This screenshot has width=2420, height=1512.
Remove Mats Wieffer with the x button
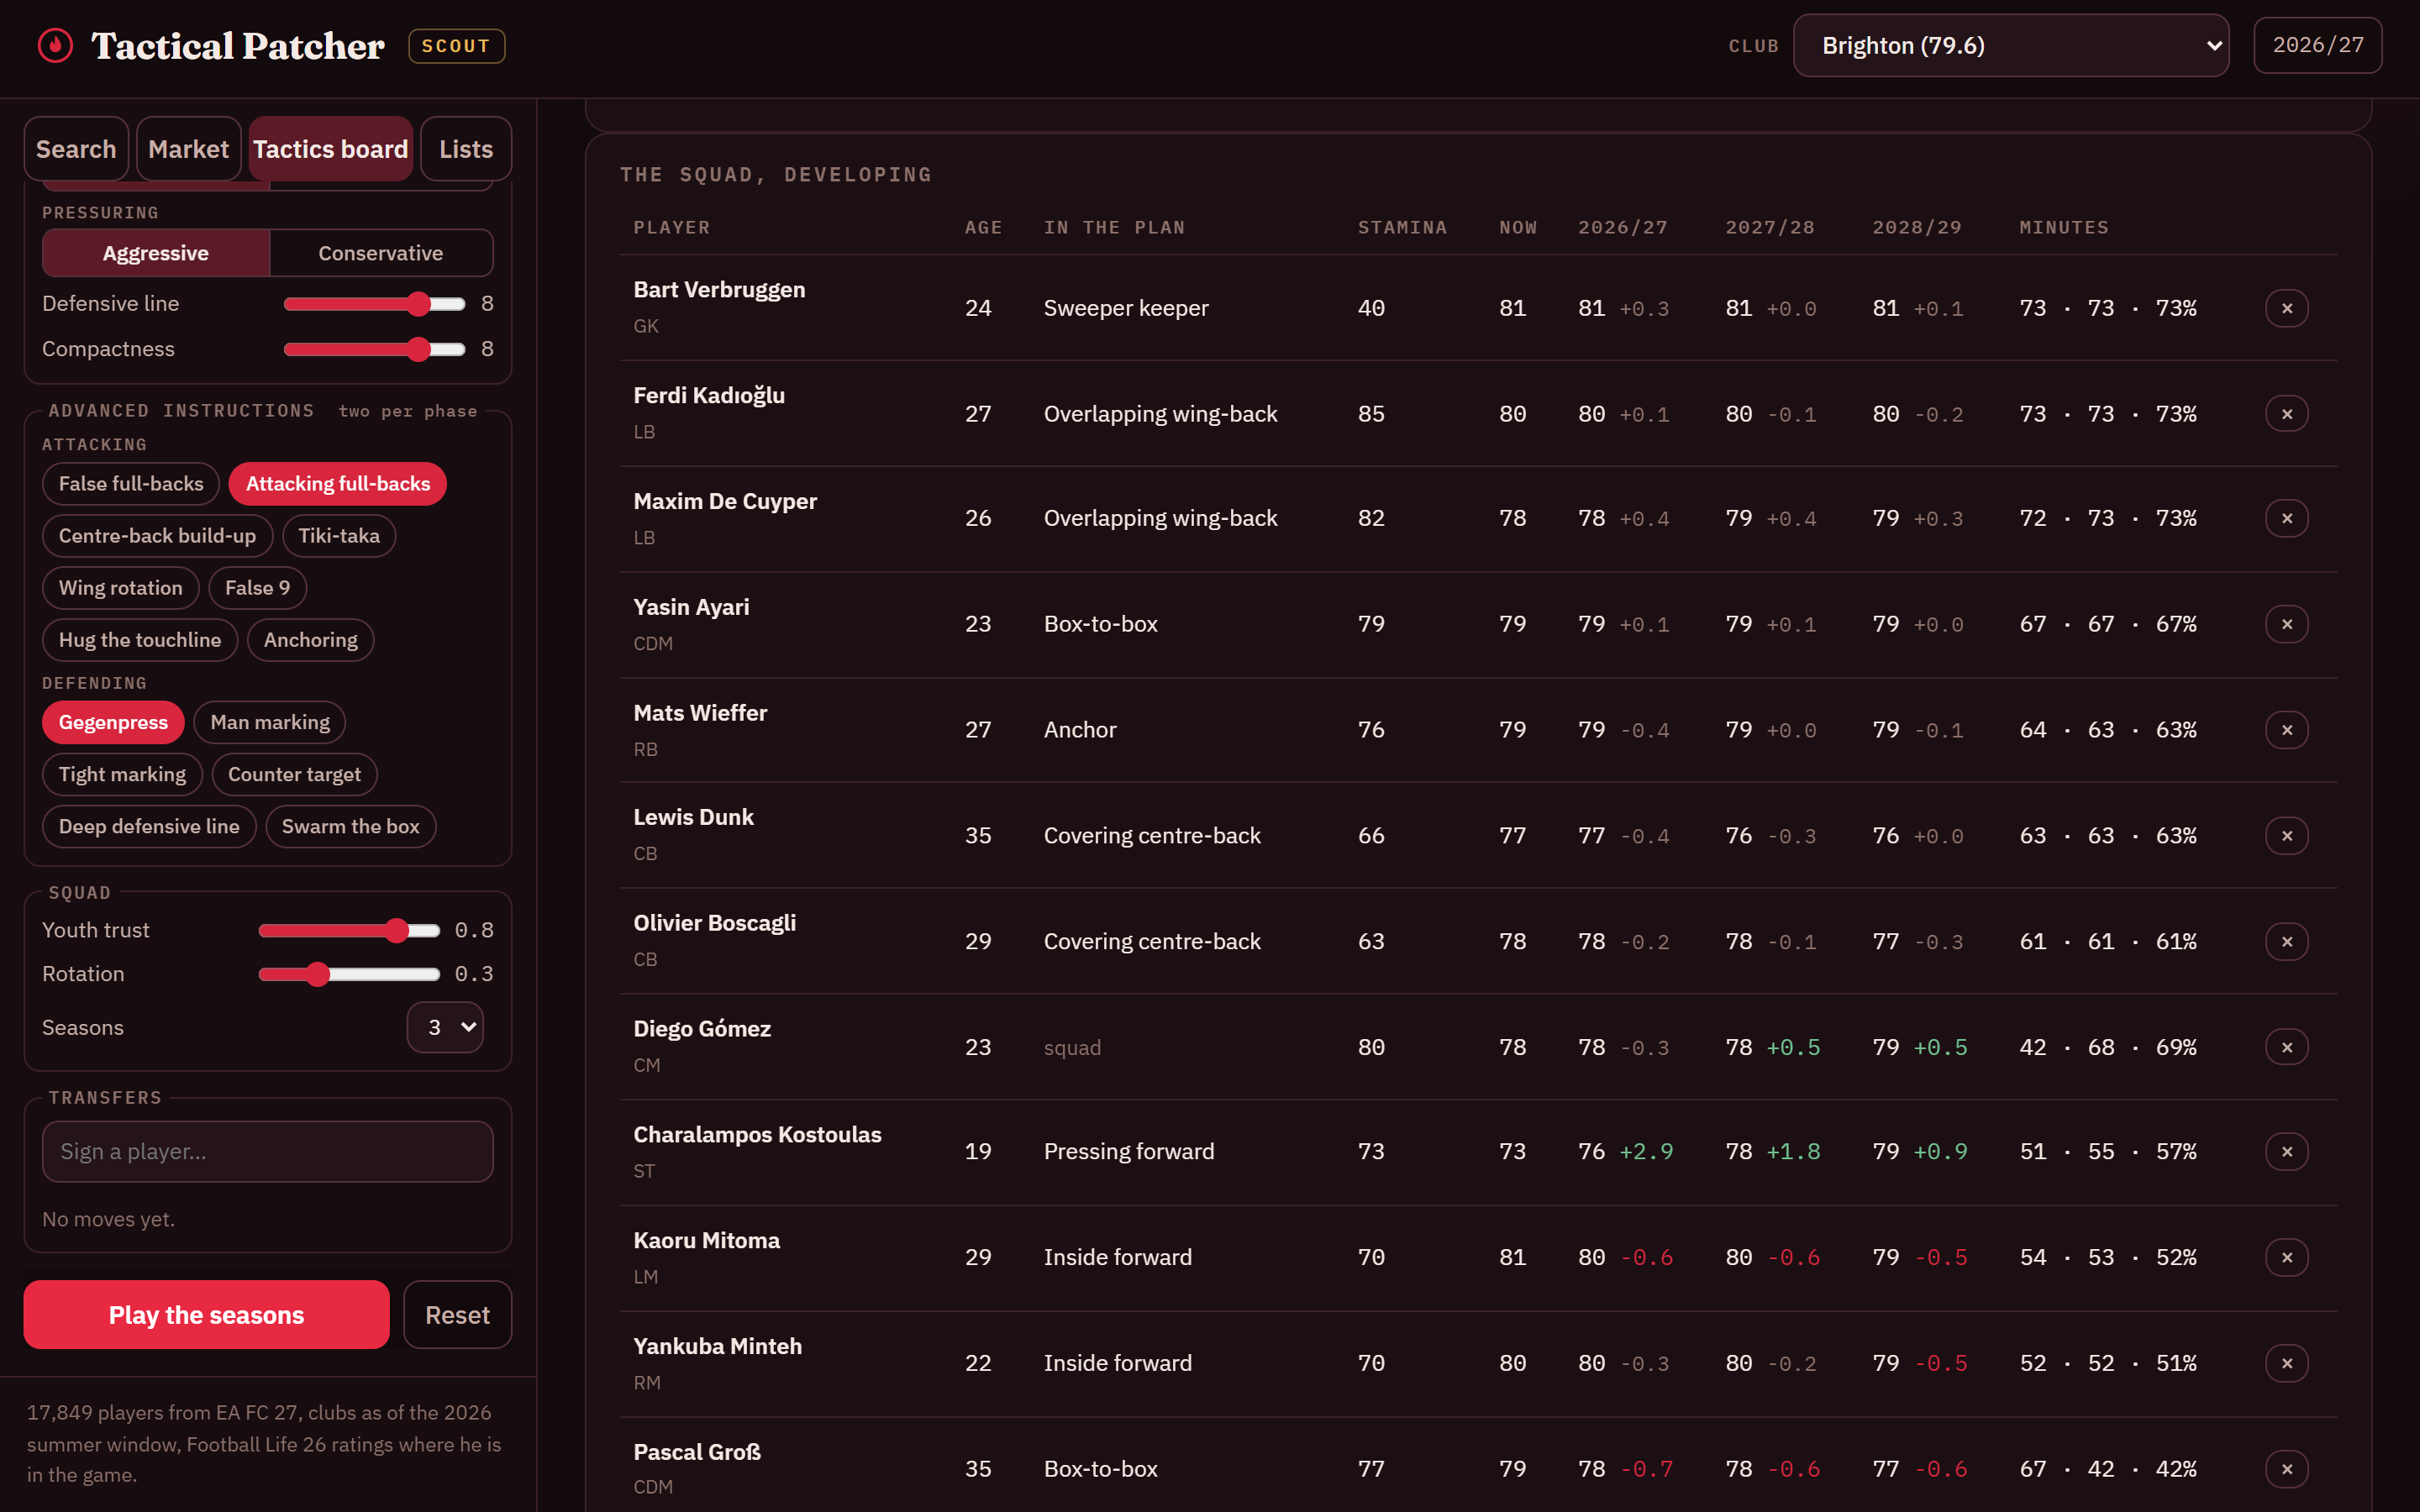[x=2286, y=730]
